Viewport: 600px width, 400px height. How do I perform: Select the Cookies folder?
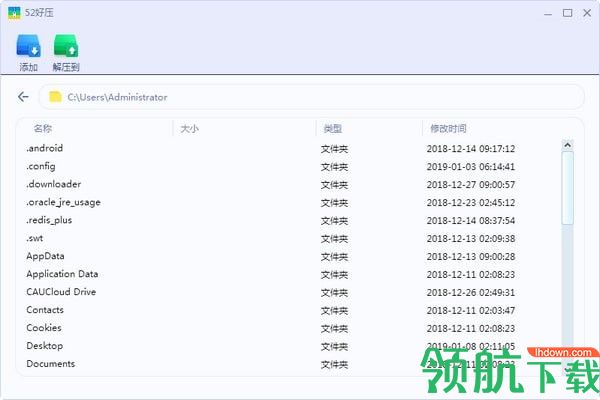[x=44, y=328]
